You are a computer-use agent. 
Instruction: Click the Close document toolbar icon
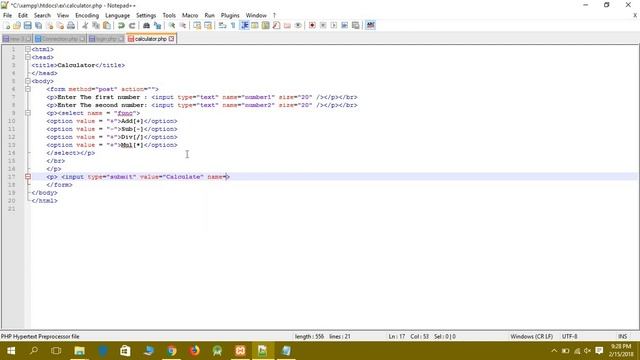point(49,25)
